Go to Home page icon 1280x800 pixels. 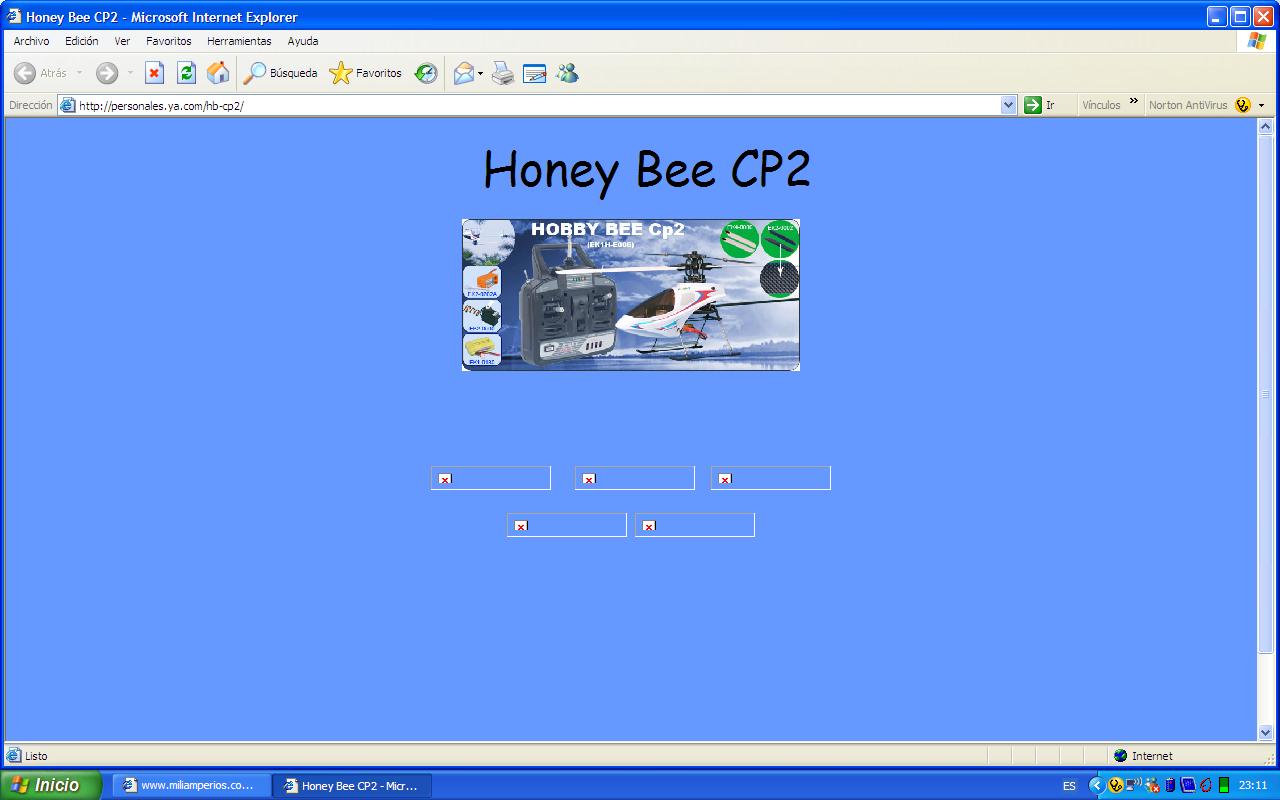pyautogui.click(x=218, y=73)
